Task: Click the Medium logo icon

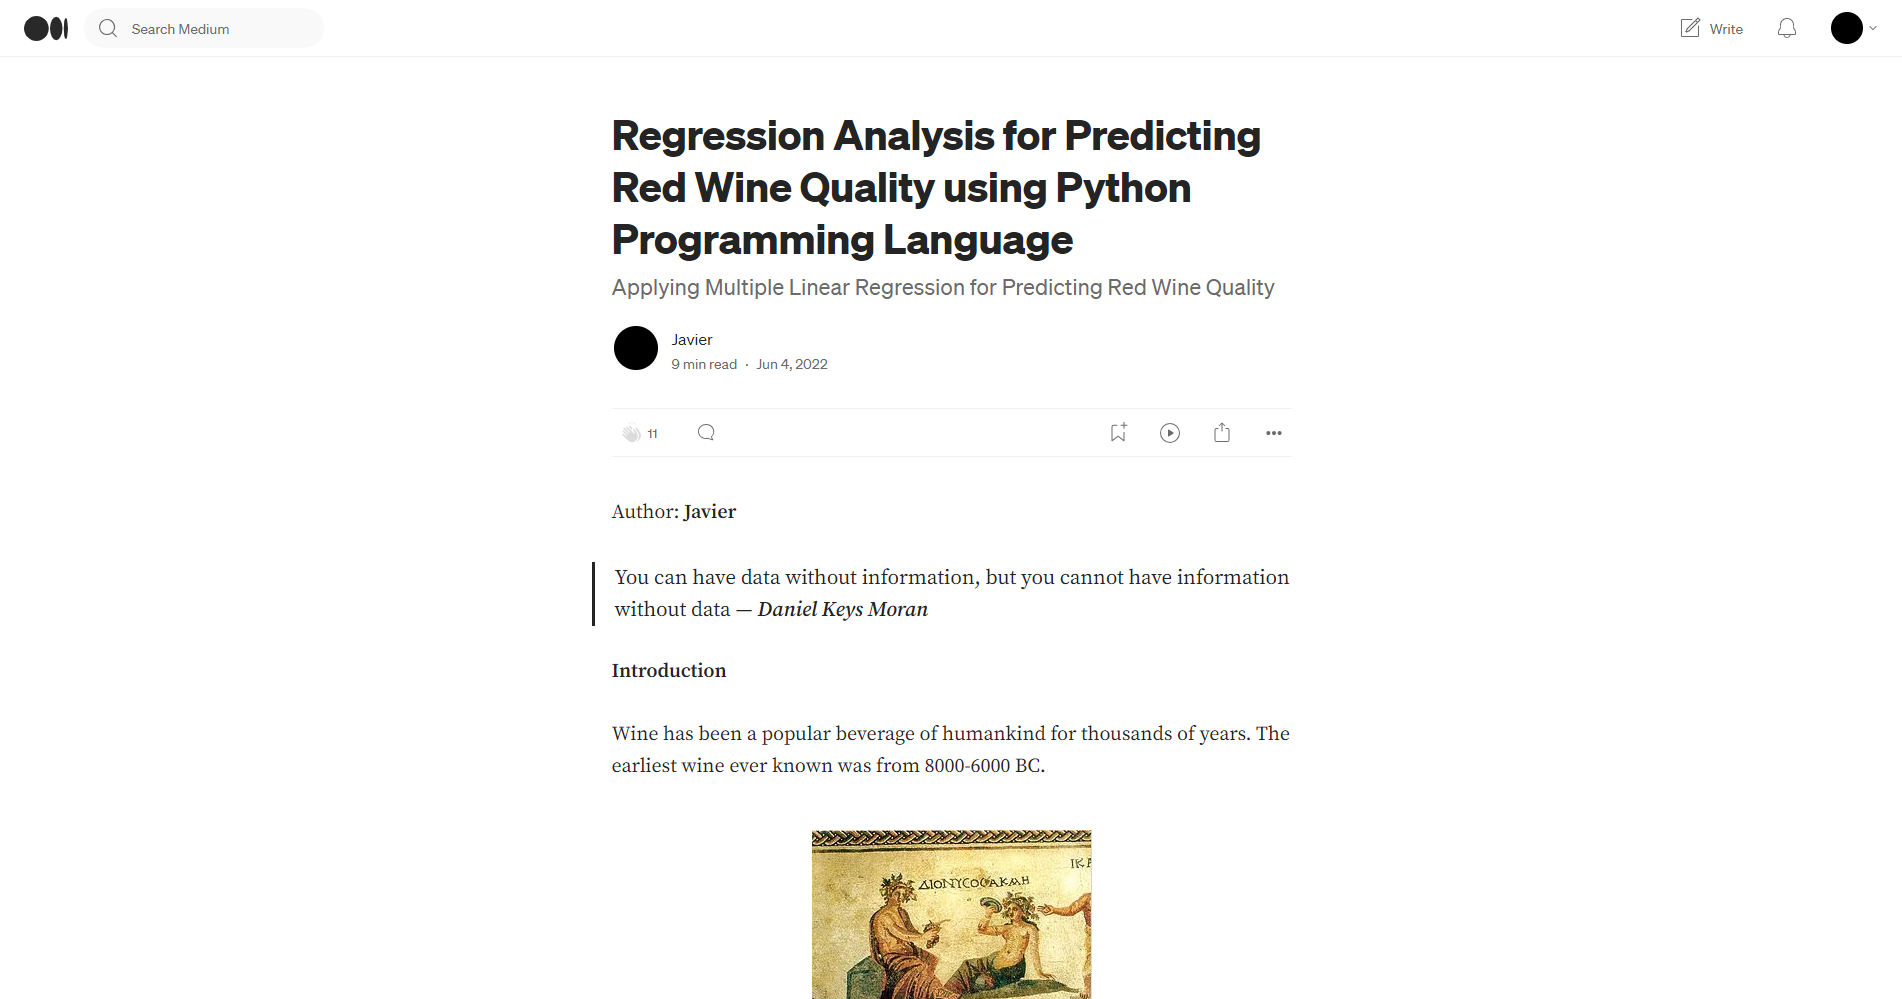Action: coord(46,28)
